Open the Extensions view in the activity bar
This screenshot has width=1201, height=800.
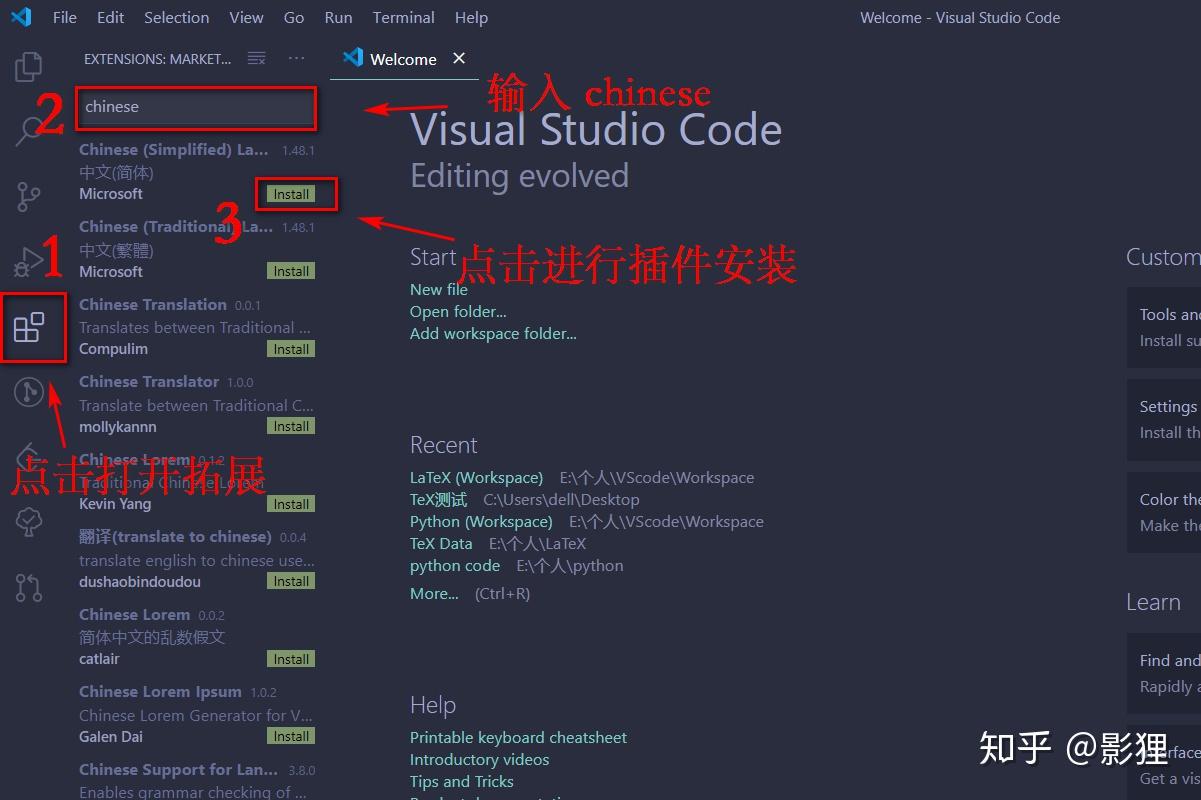point(33,327)
